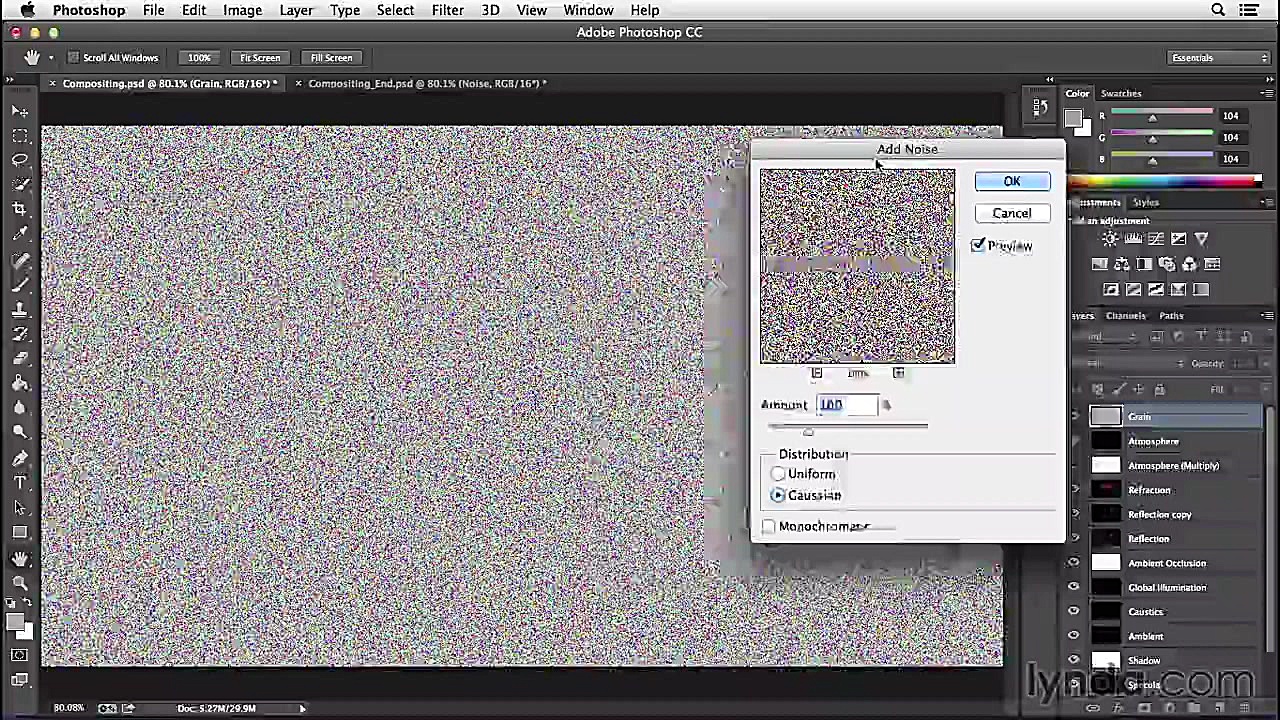Choose Uniform distribution
Viewport: 1280px width, 720px height.
click(778, 474)
